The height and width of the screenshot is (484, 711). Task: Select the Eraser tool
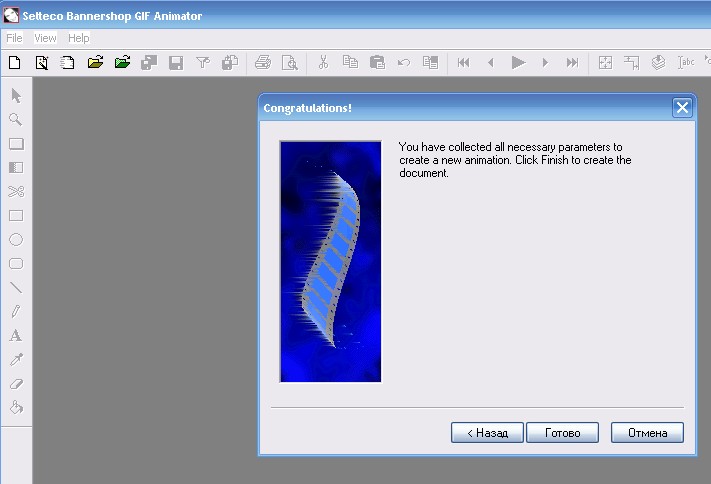click(x=16, y=384)
